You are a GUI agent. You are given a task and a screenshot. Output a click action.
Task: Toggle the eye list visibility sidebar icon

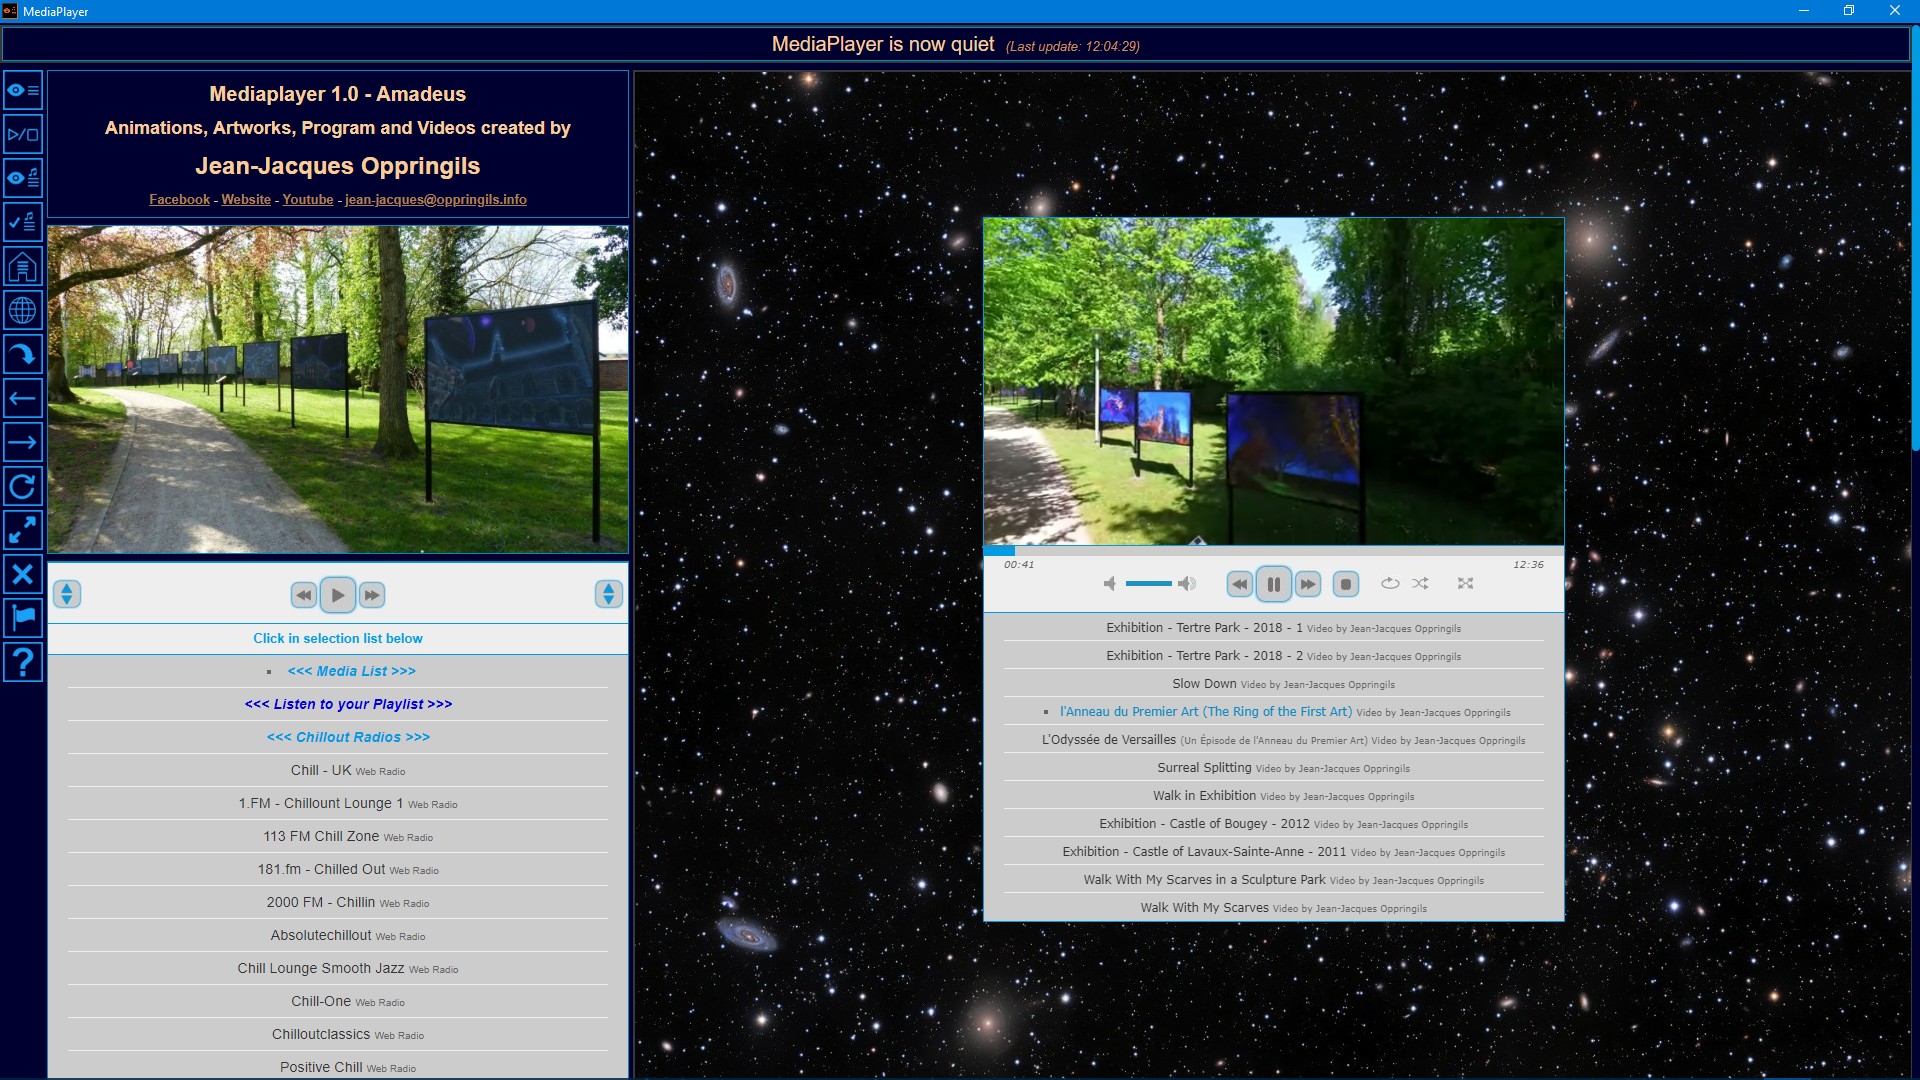point(22,90)
